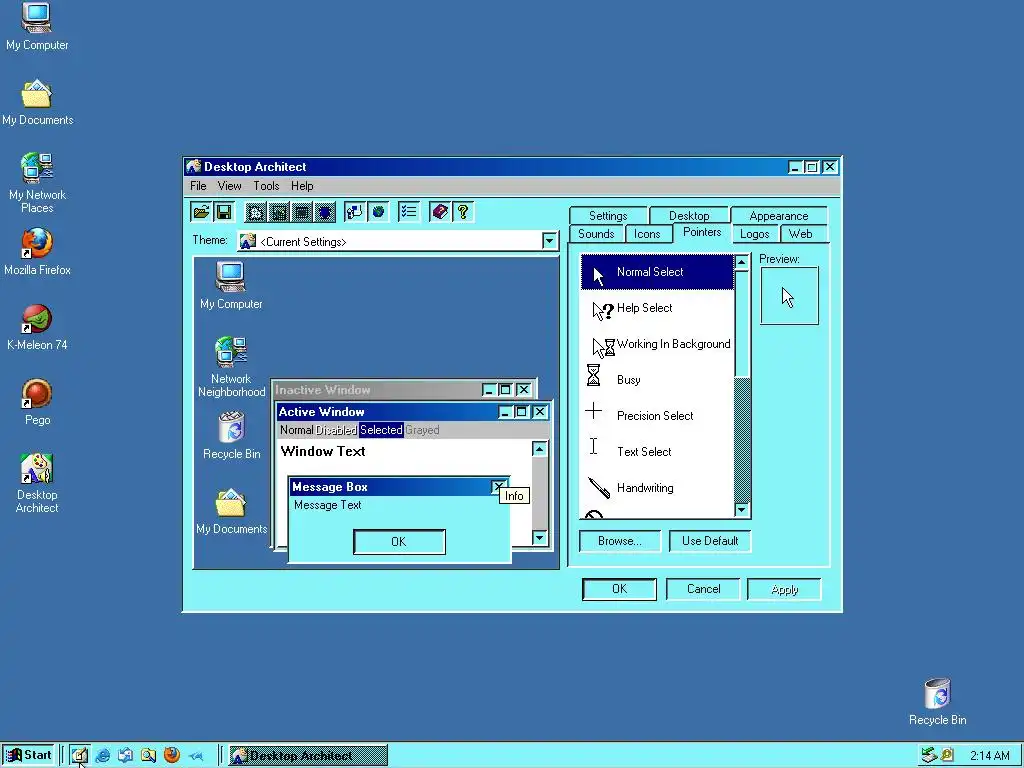Screen dimensions: 1024x768
Task: Click the checkered toolbar icon with dark rectangle
Action: [302, 212]
